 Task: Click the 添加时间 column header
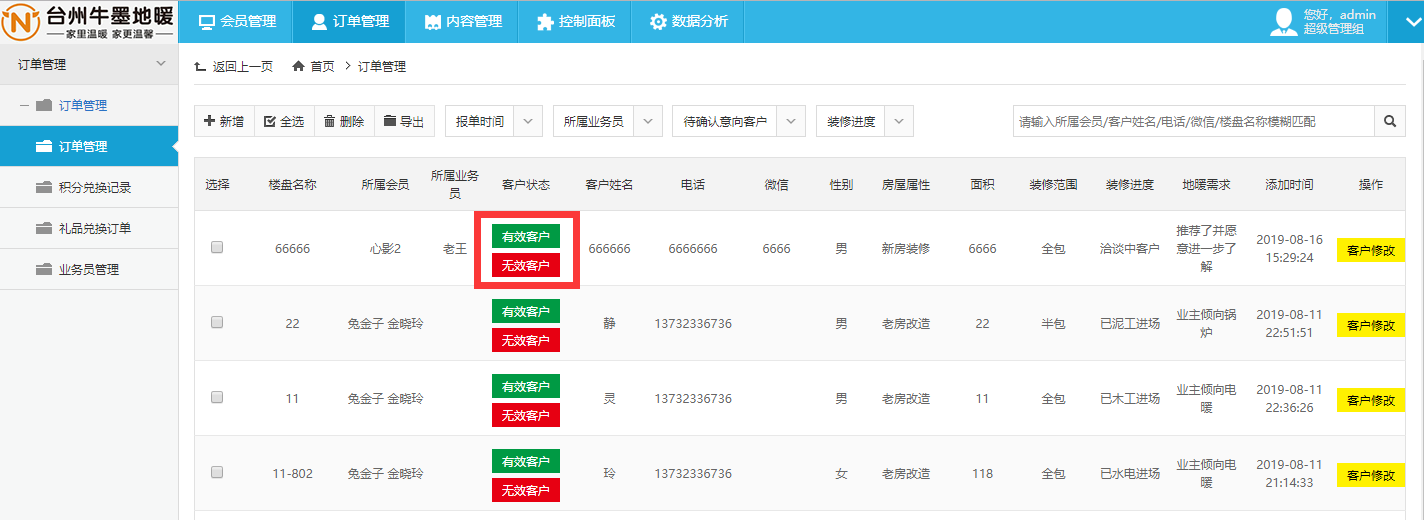1289,185
